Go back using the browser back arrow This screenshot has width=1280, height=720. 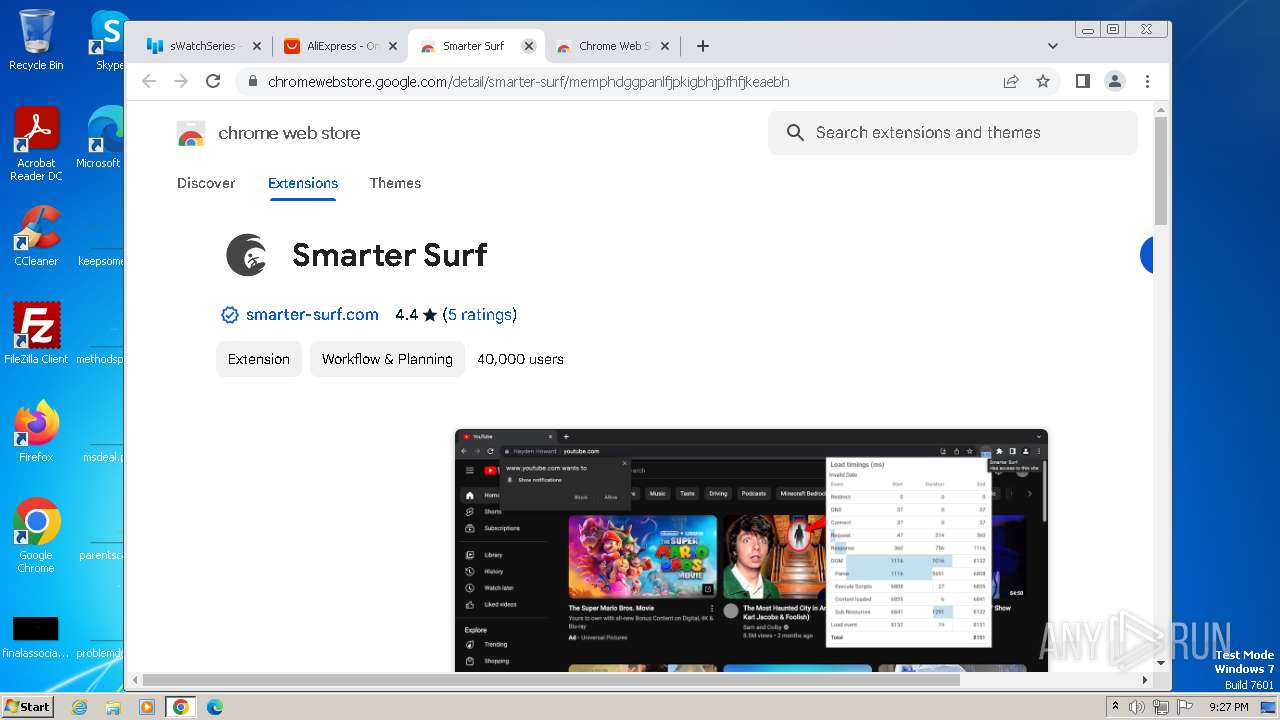149,82
